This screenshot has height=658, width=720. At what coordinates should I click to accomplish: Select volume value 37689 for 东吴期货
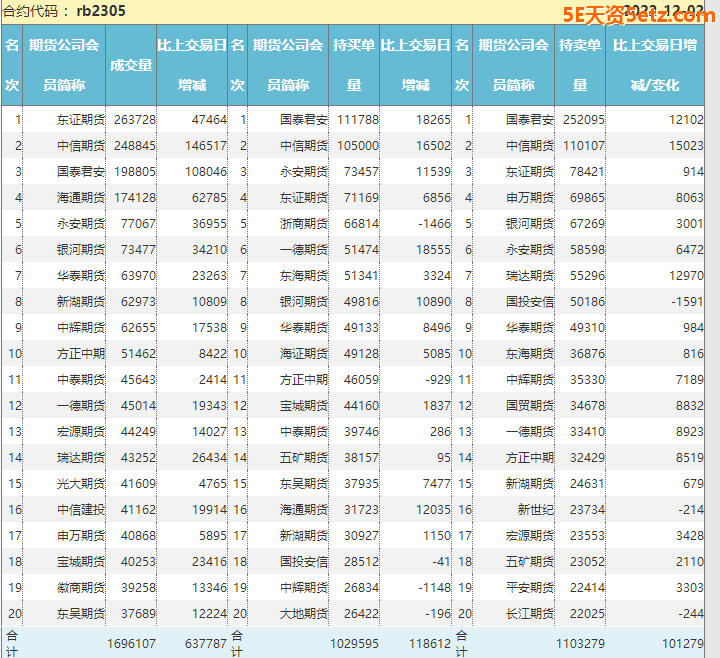click(138, 613)
